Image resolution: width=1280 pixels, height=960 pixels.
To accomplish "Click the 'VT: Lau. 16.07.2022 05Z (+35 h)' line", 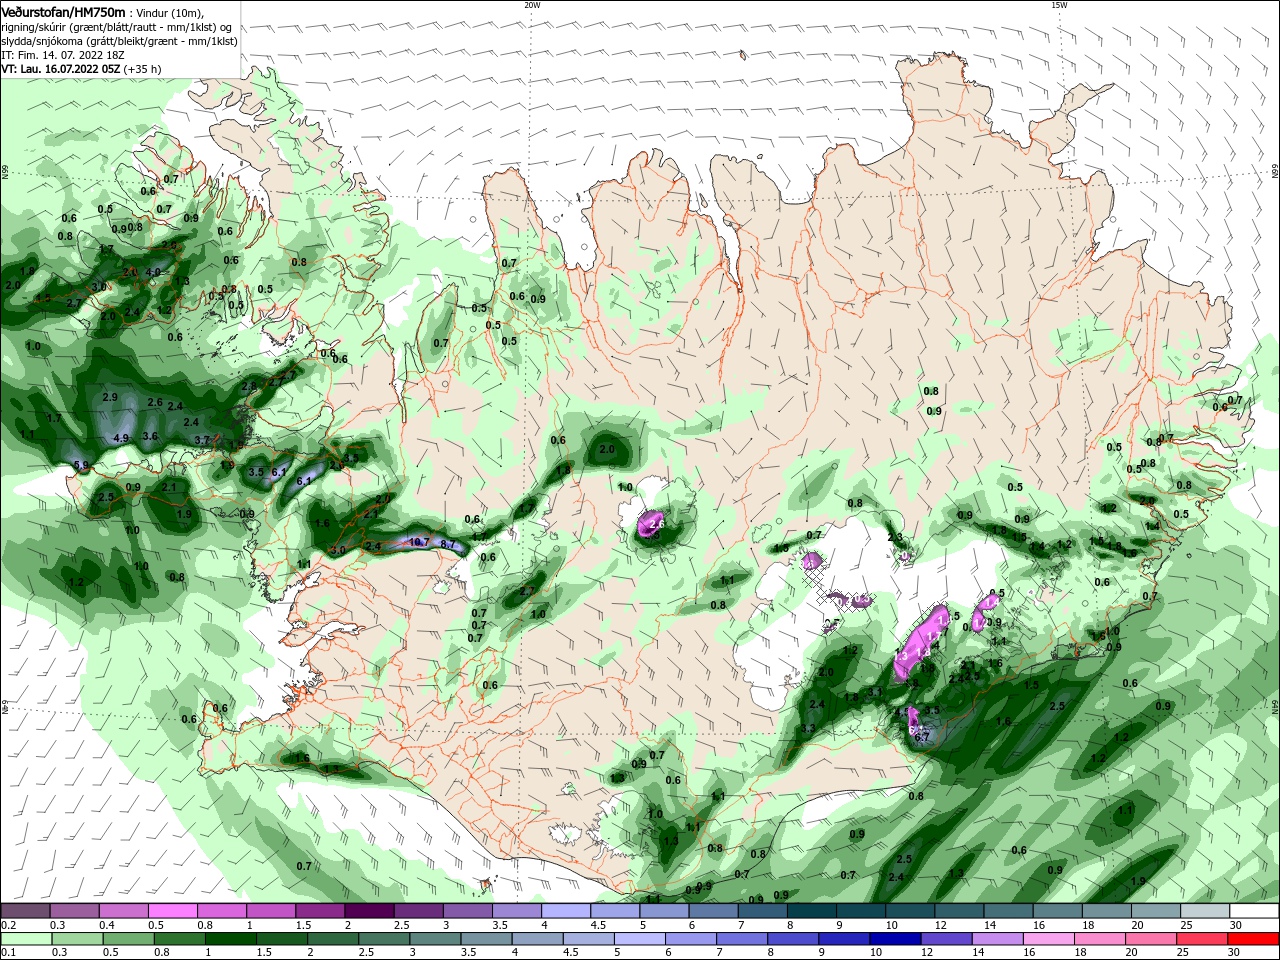I will coord(81,69).
